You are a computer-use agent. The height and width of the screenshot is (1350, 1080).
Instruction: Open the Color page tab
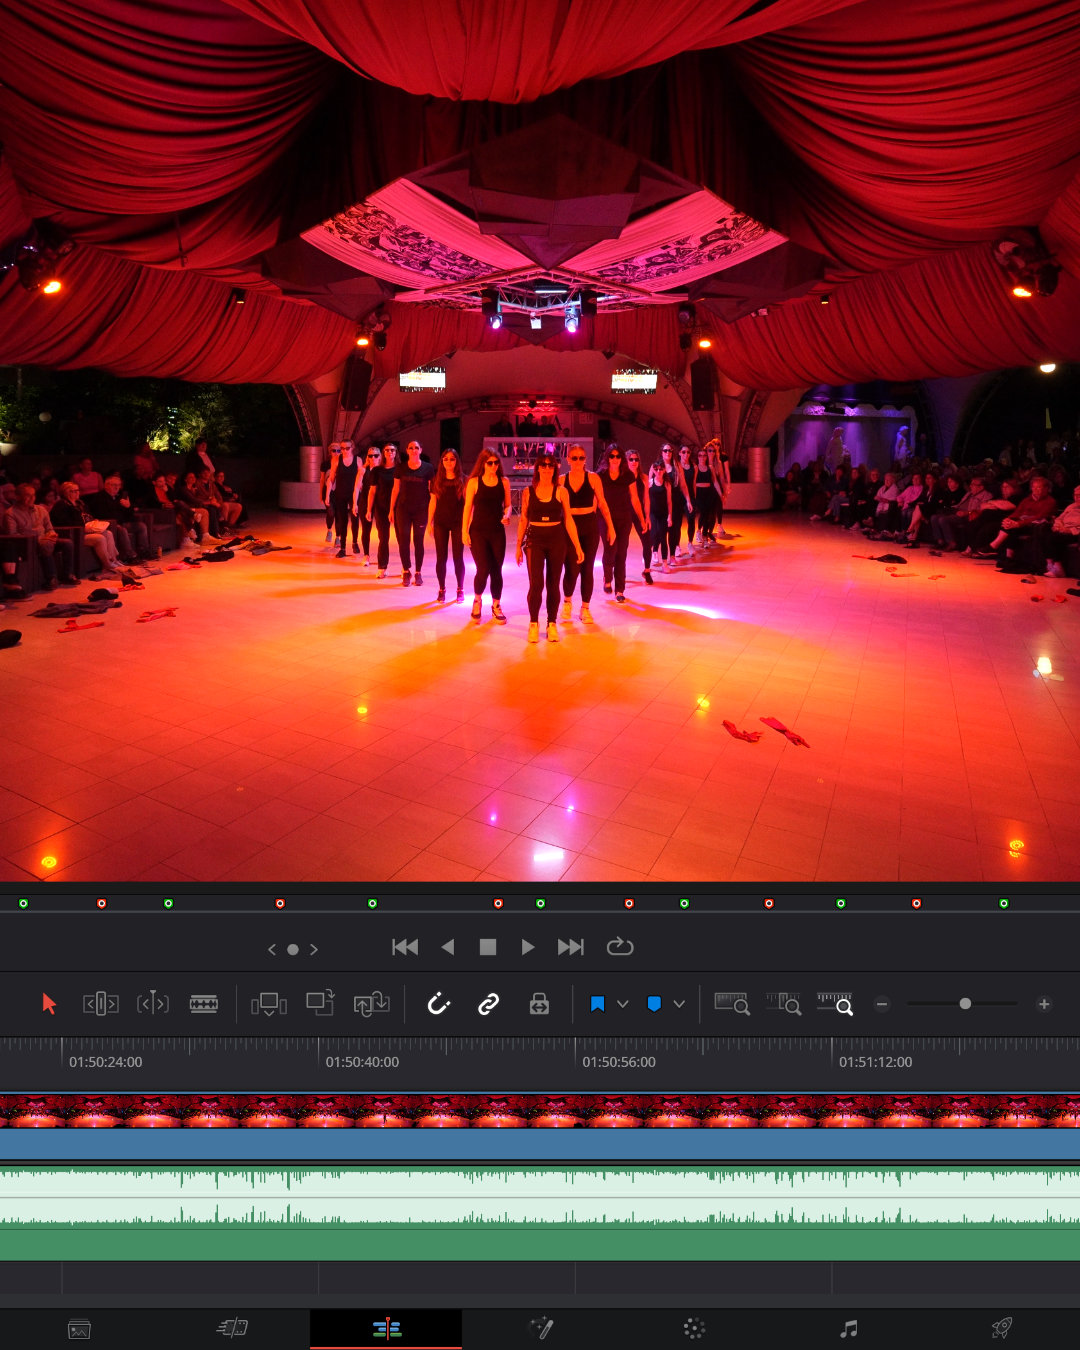click(694, 1328)
